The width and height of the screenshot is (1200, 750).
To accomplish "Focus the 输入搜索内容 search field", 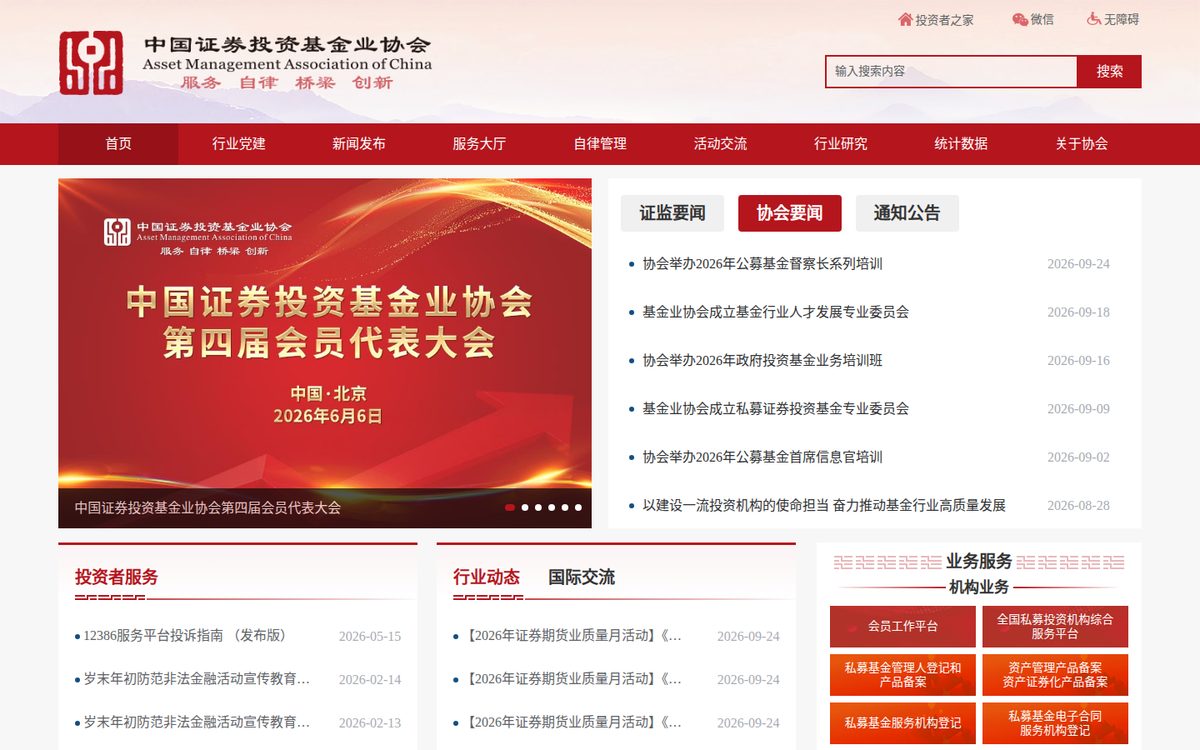I will point(951,71).
